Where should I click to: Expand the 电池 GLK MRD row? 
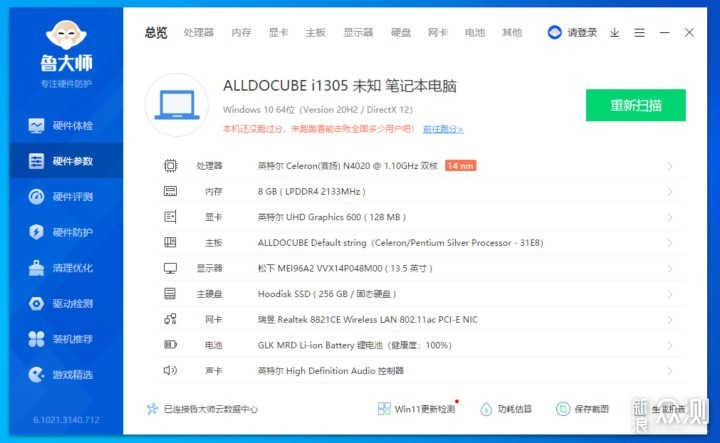click(670, 345)
